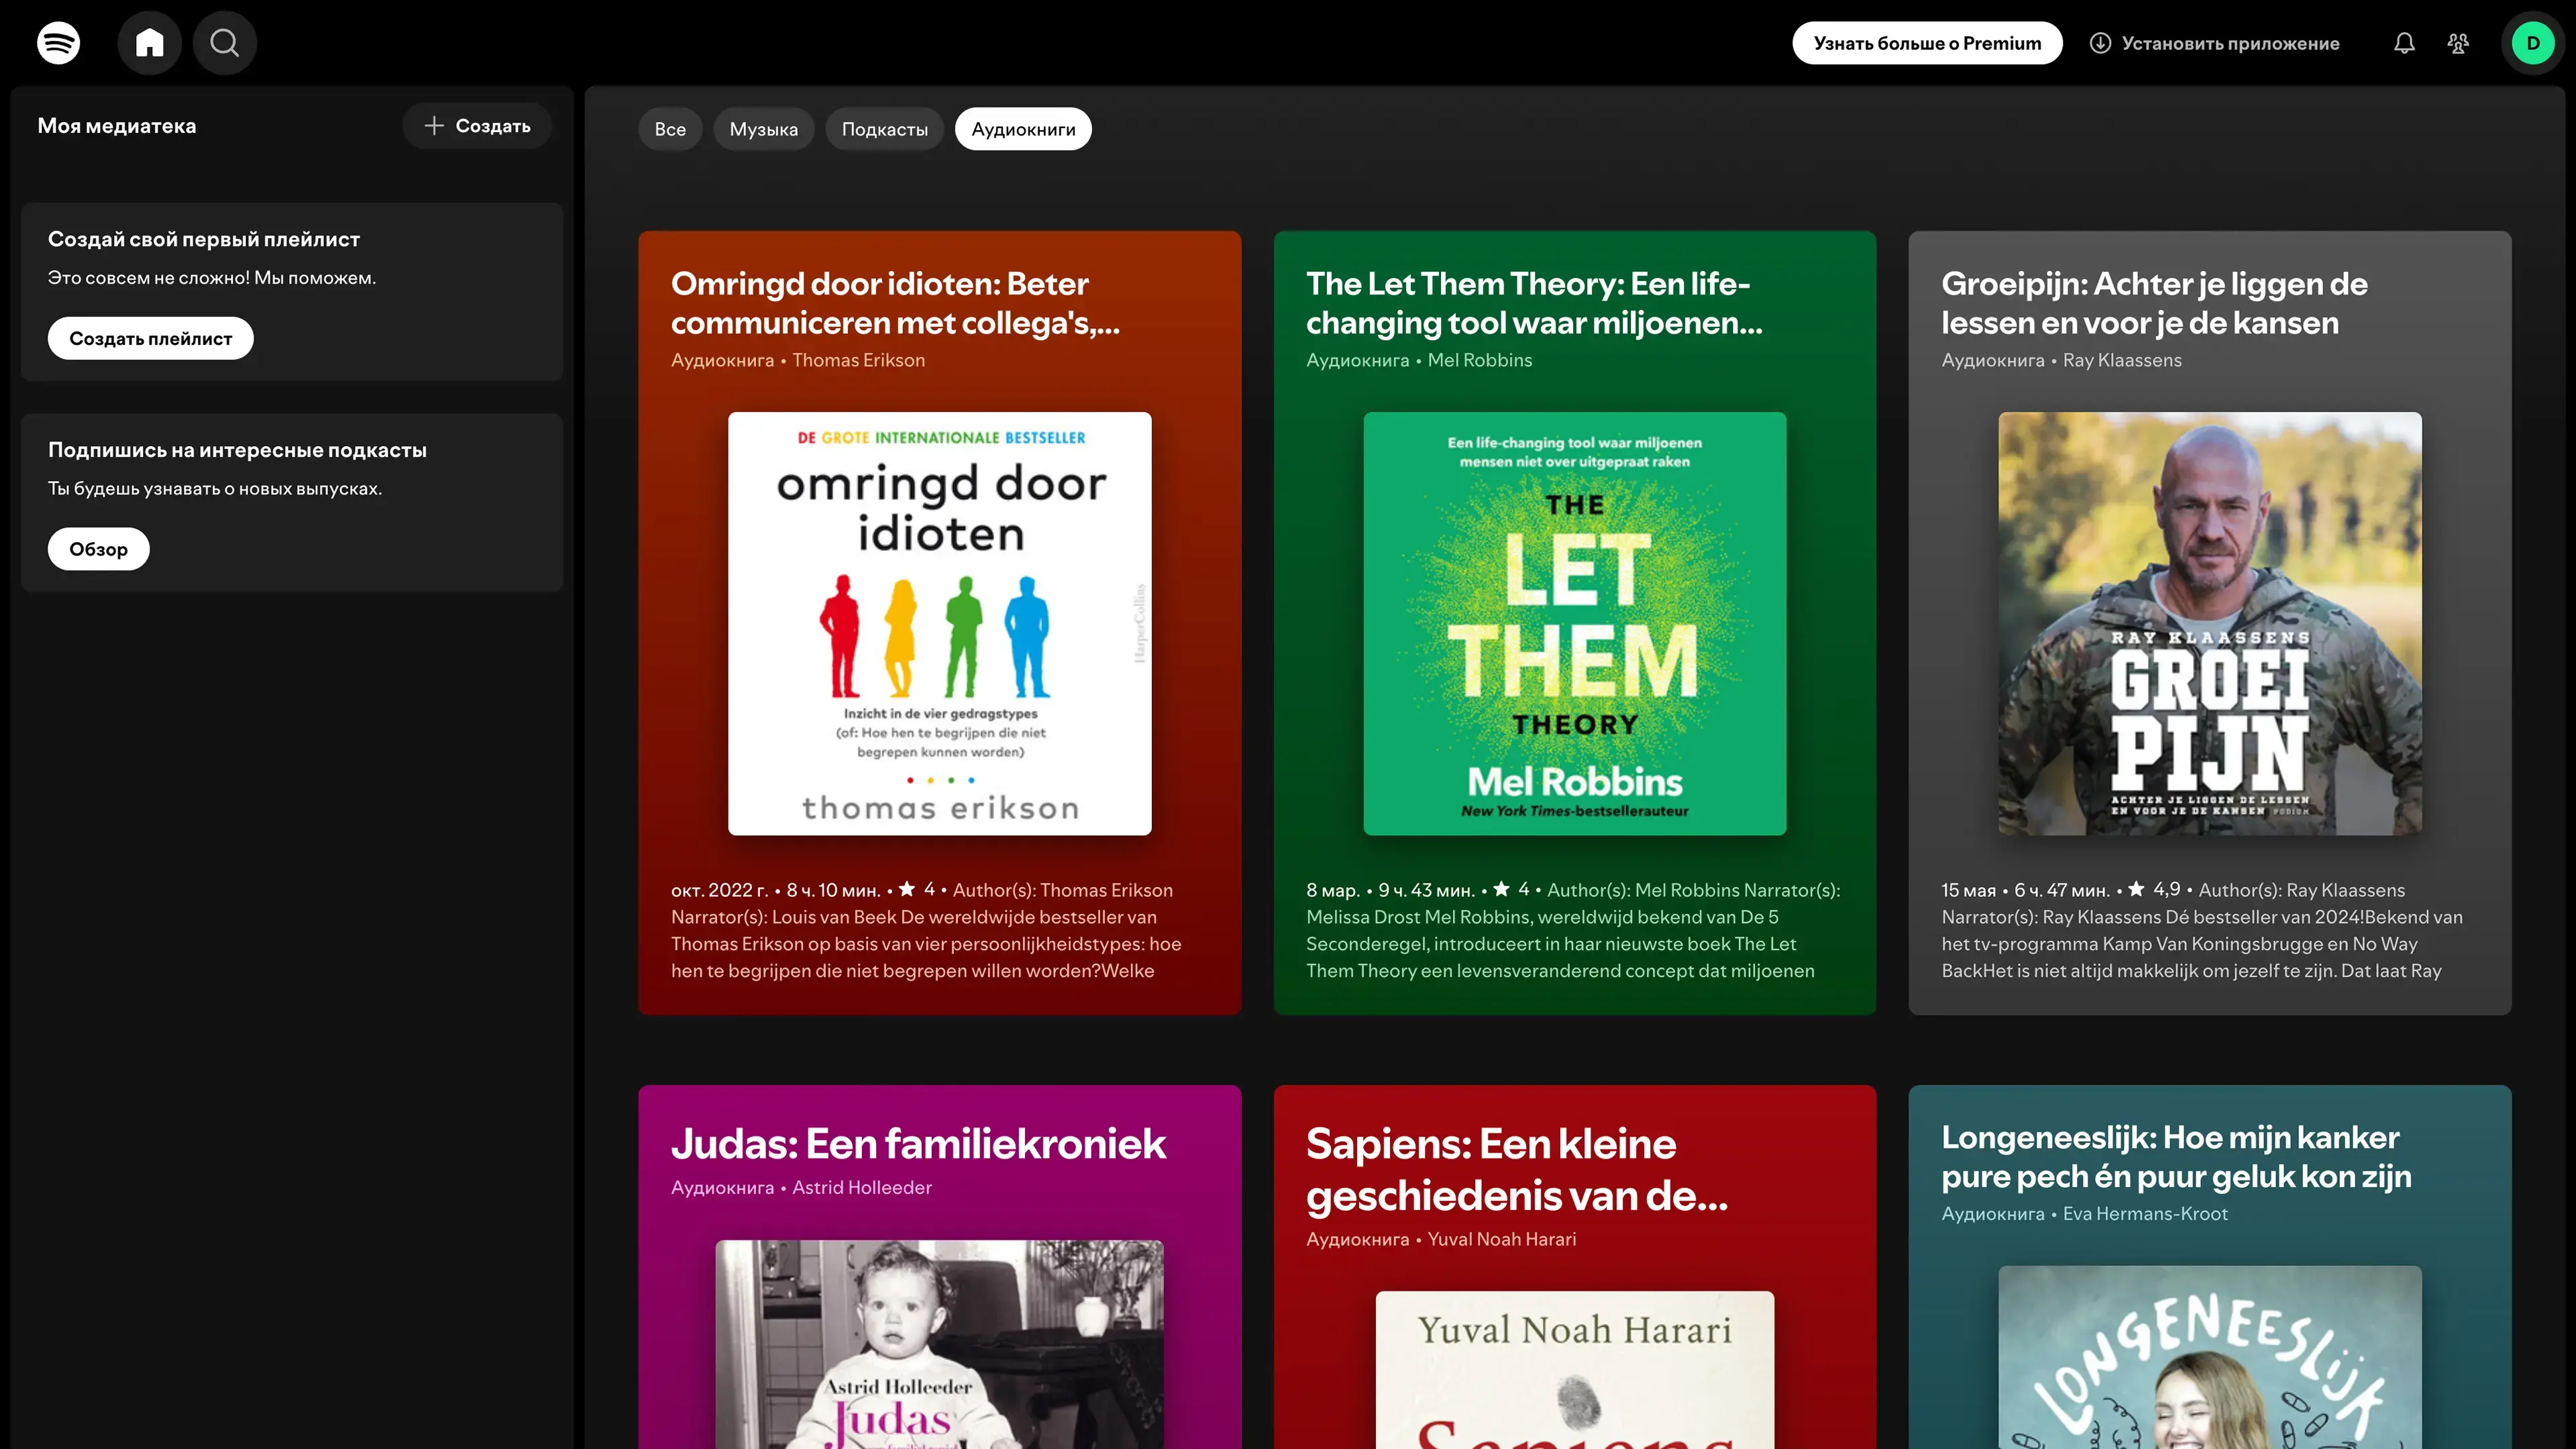2576x1449 pixels.
Task: Switch to the Музыка filter
Action: point(763,129)
